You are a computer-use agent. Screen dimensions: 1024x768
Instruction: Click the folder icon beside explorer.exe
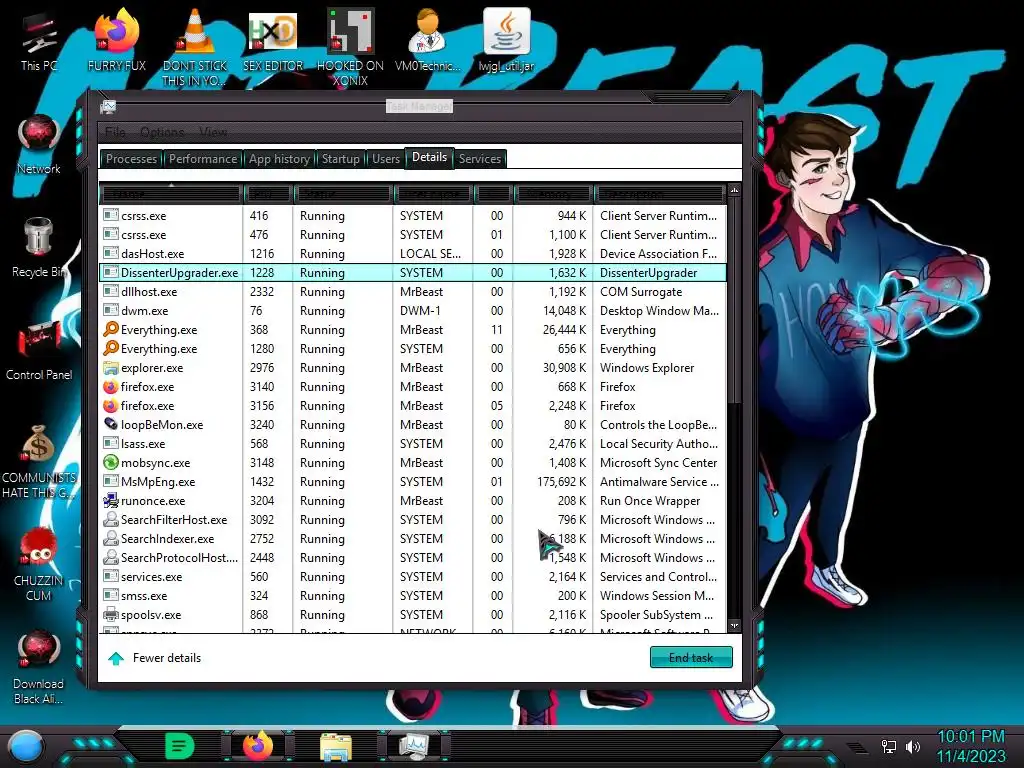[x=111, y=368]
